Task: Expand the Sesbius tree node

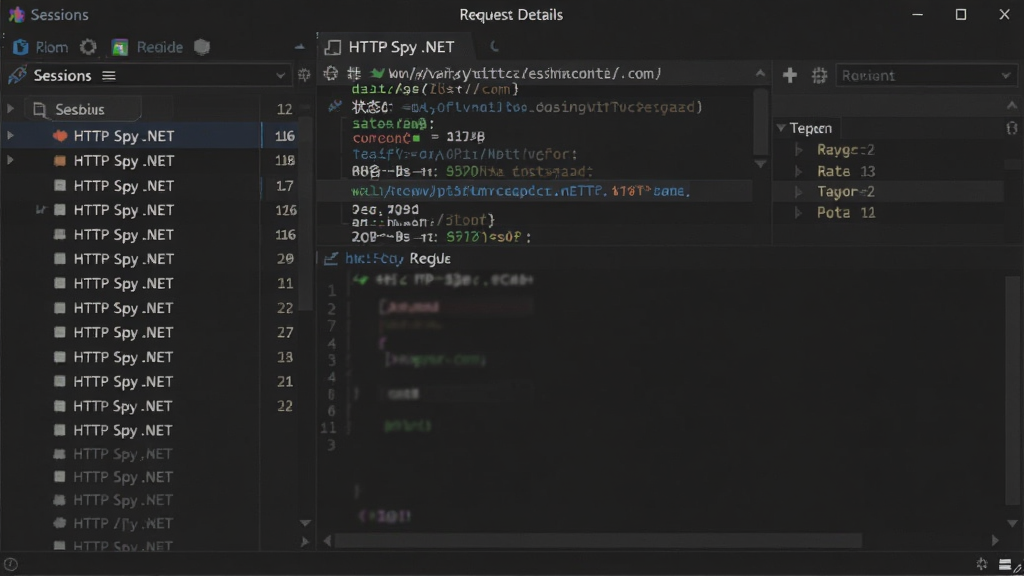Action: click(10, 109)
